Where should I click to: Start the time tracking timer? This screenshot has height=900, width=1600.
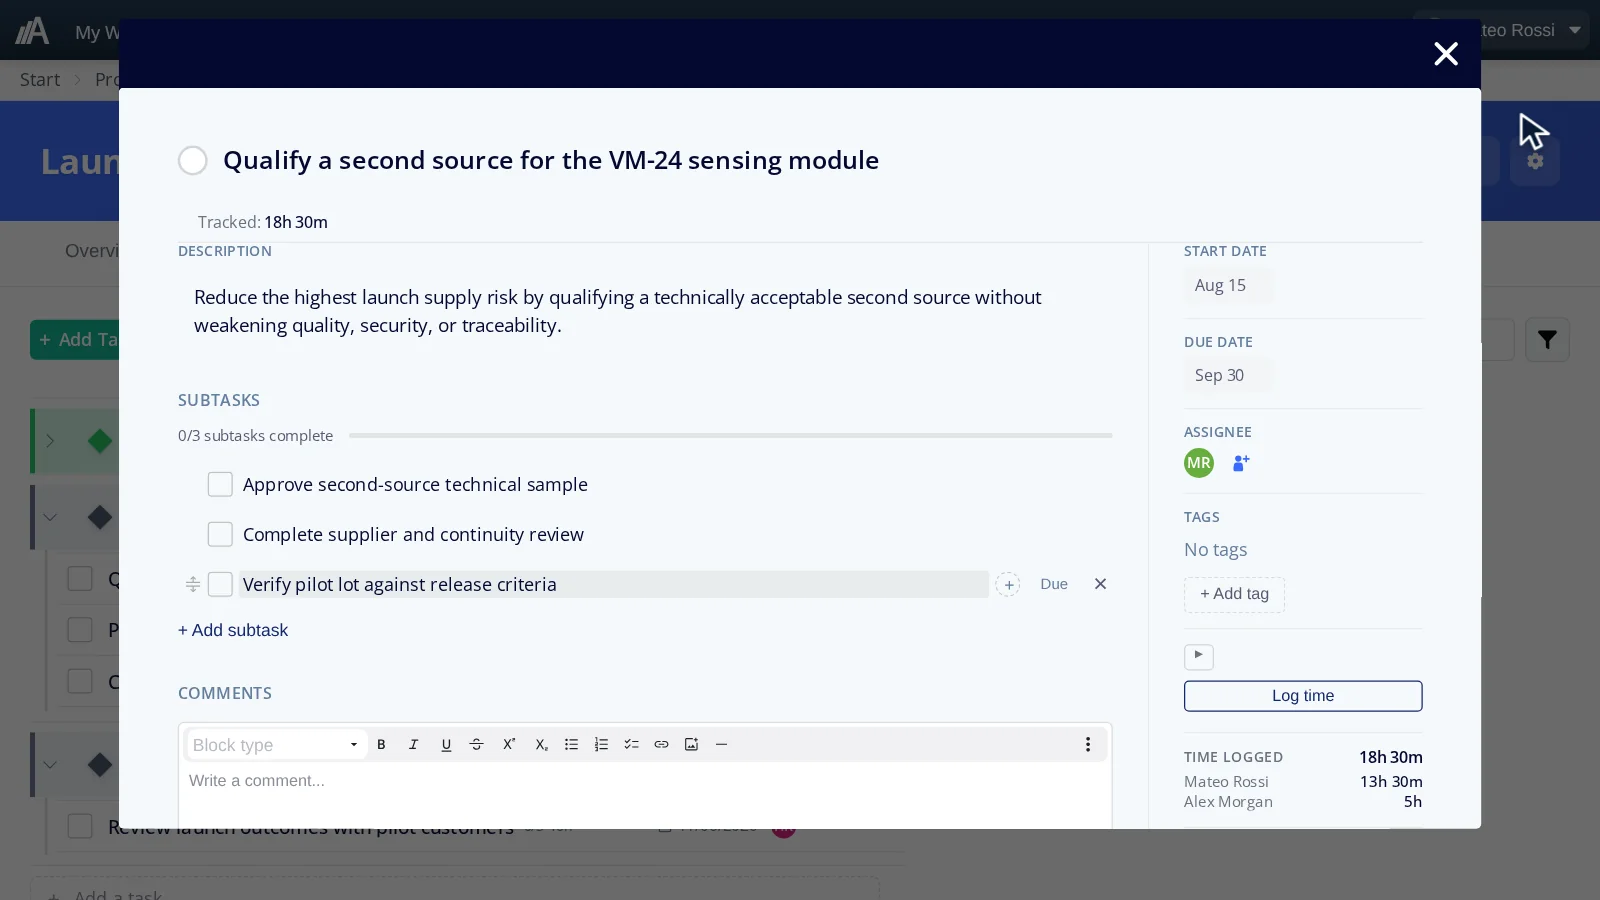[x=1198, y=656]
